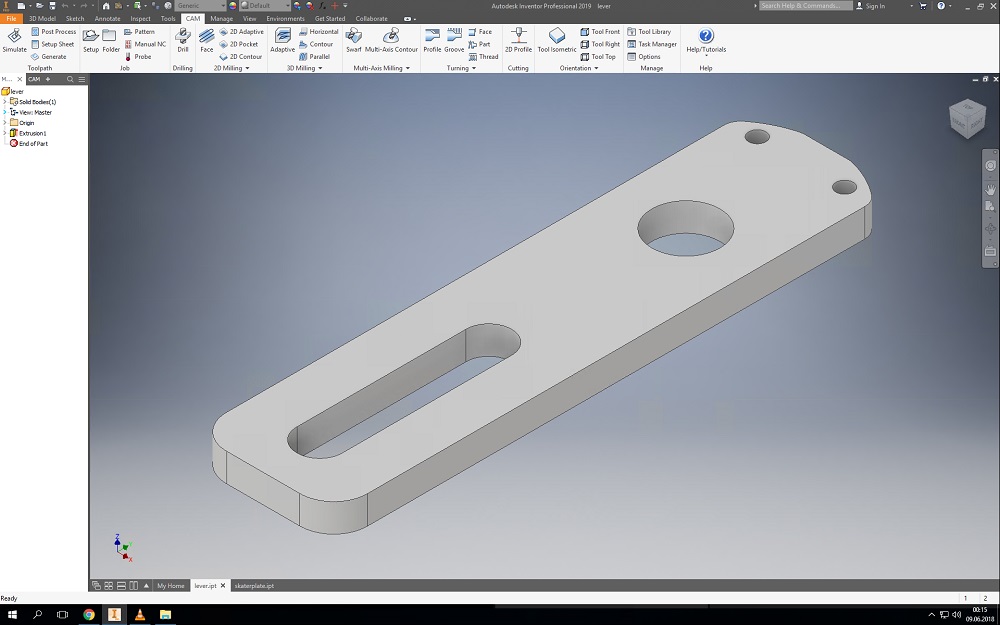Select the Pattern job command
Screen dimensions: 1000x625
click(139, 31)
